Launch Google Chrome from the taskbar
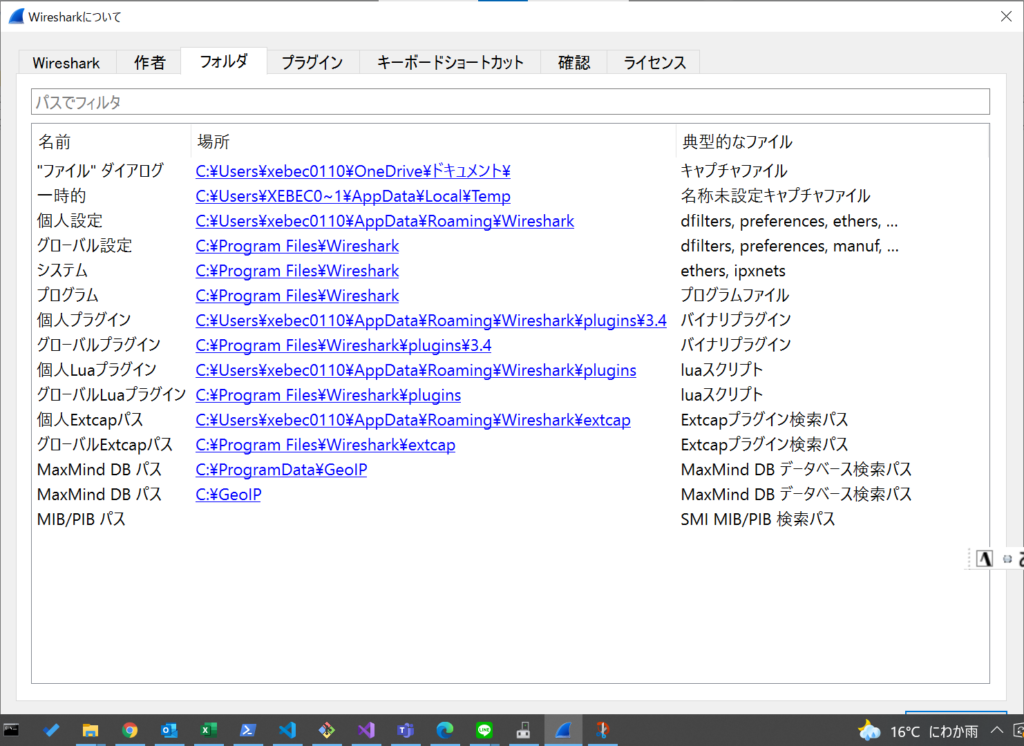This screenshot has height=746, width=1024. click(129, 730)
